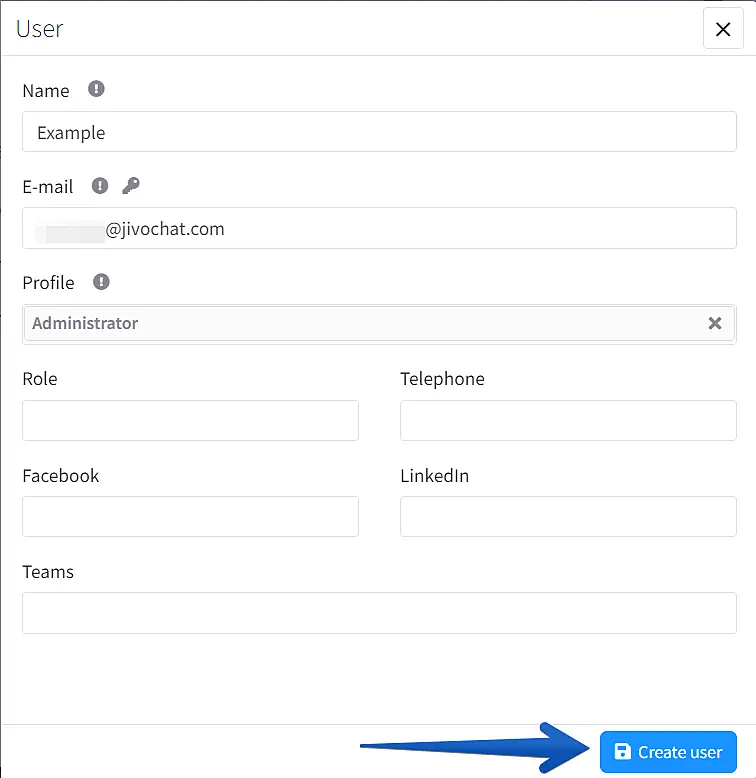Open the Teams selection field
Viewport: 756px width, 778px height.
379,613
